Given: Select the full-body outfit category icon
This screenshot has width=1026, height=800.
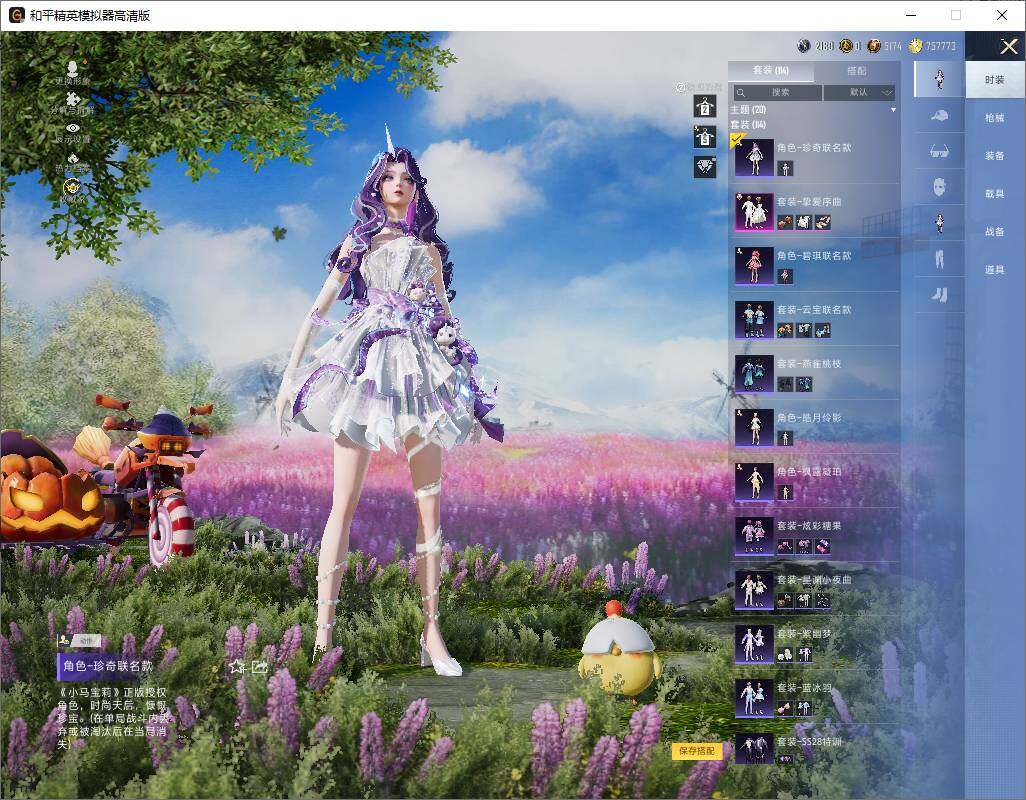Looking at the screenshot, I should pyautogui.click(x=940, y=79).
